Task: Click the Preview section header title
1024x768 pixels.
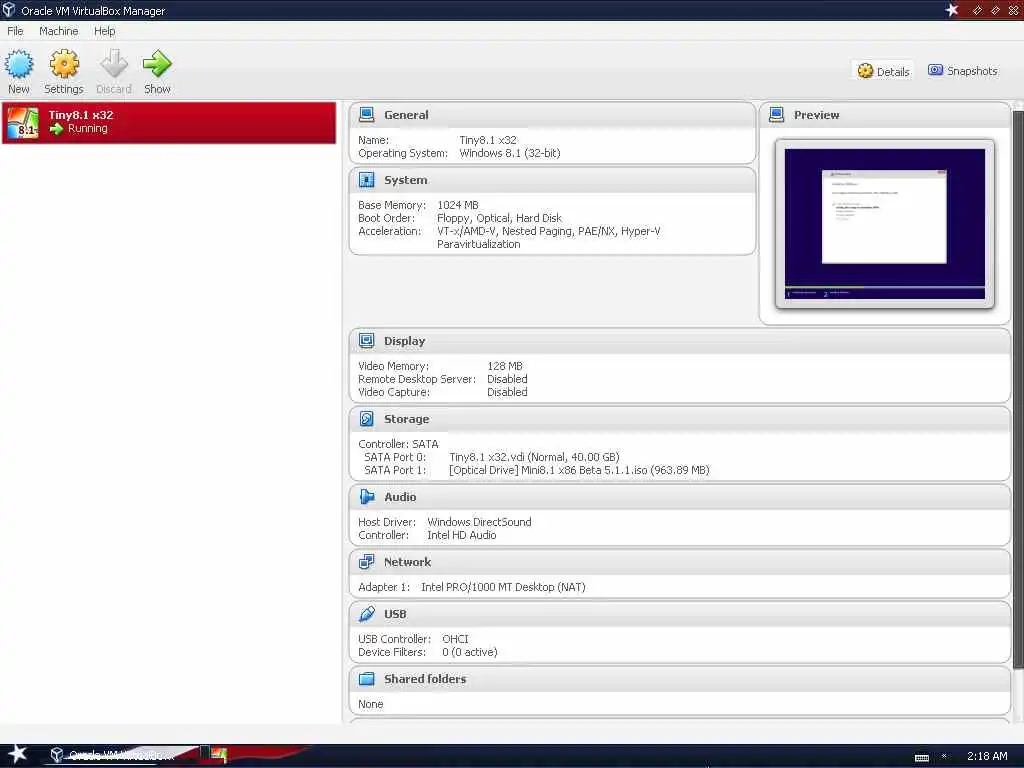Action: 816,115
